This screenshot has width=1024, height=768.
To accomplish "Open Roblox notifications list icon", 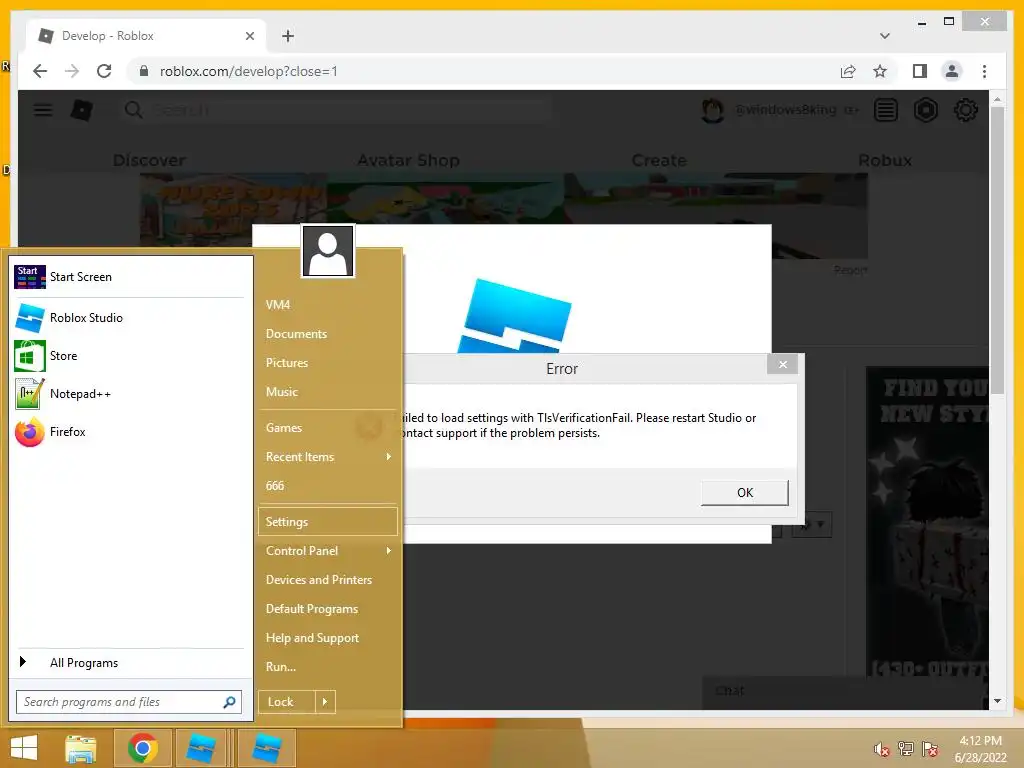I will (886, 110).
